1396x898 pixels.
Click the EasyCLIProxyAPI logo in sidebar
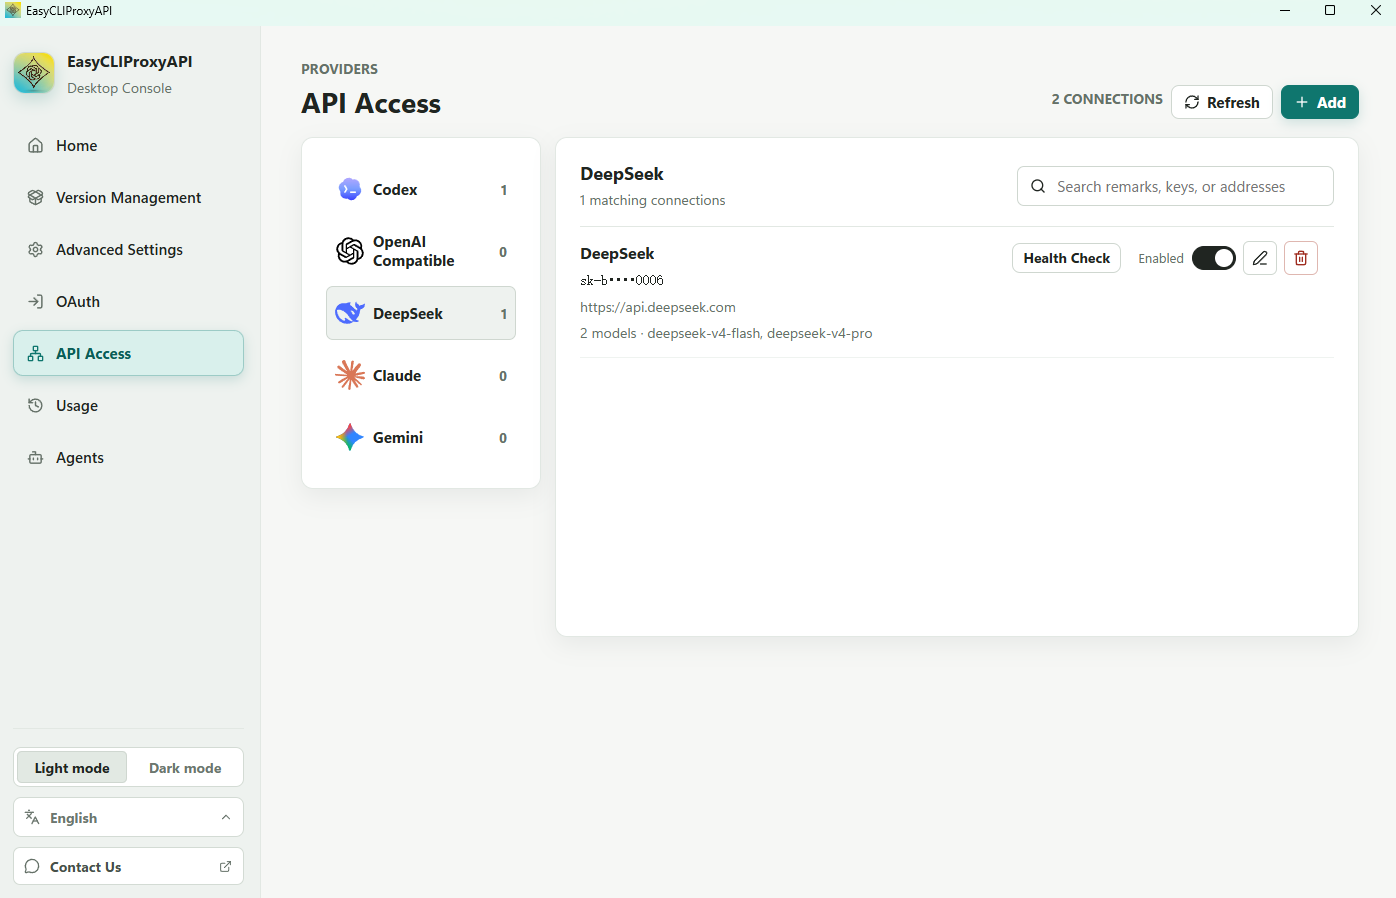click(34, 73)
